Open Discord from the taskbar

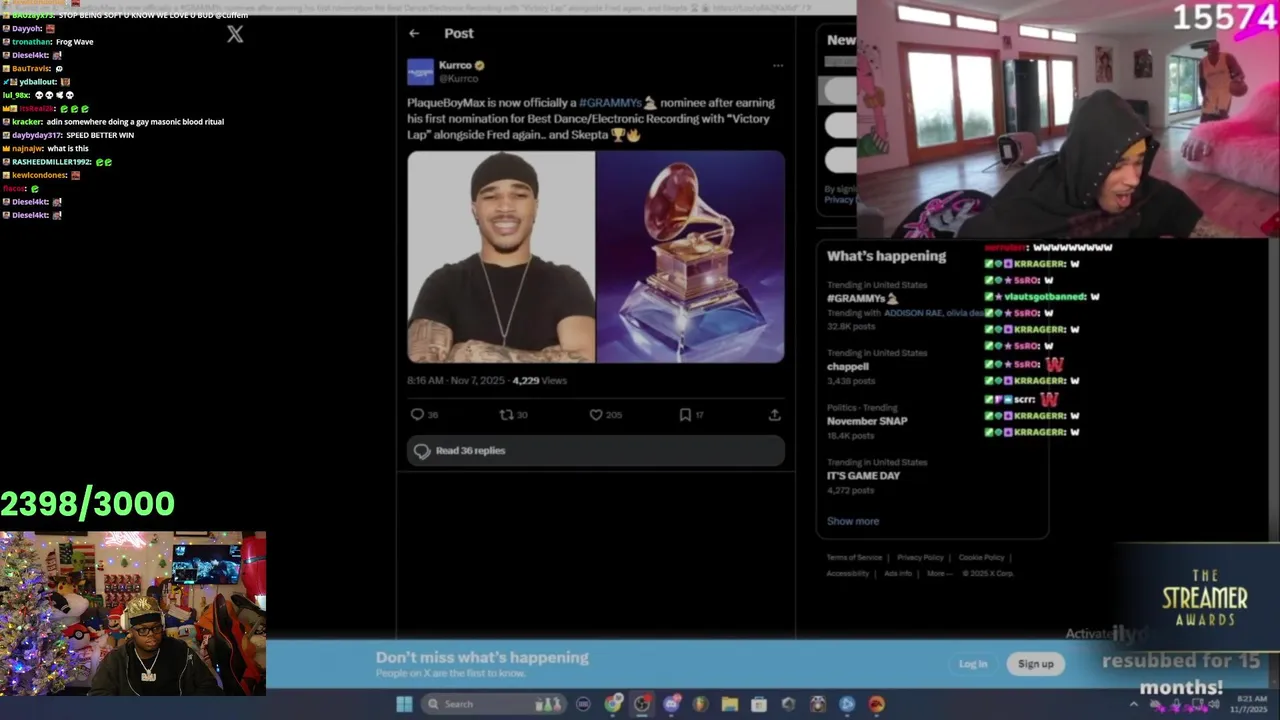click(x=671, y=704)
